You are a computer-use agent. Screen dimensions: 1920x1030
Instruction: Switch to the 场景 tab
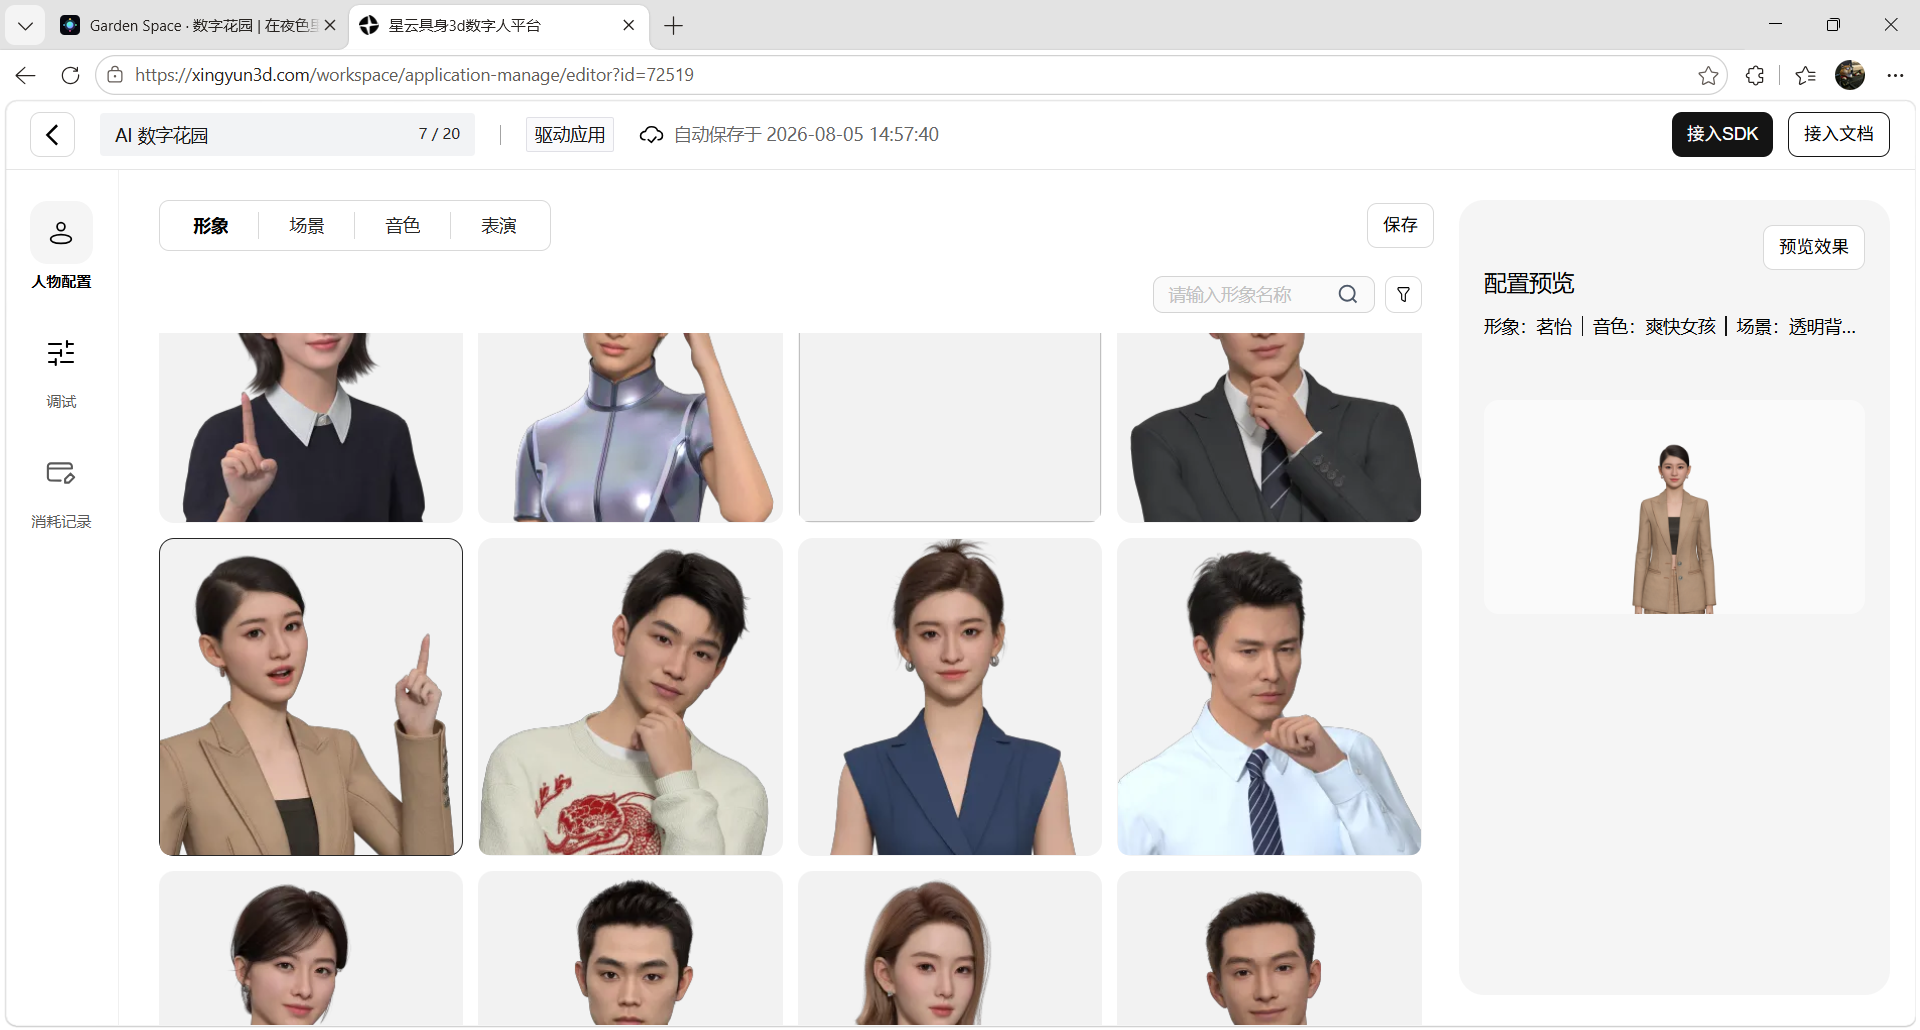[x=307, y=226]
